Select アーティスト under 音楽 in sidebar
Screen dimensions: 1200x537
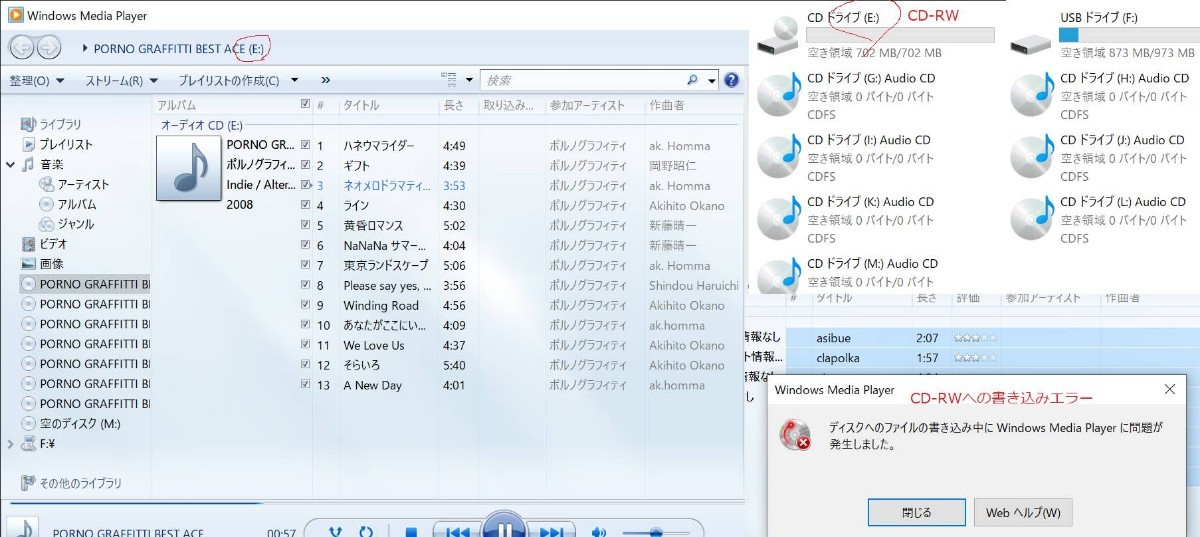pos(73,184)
